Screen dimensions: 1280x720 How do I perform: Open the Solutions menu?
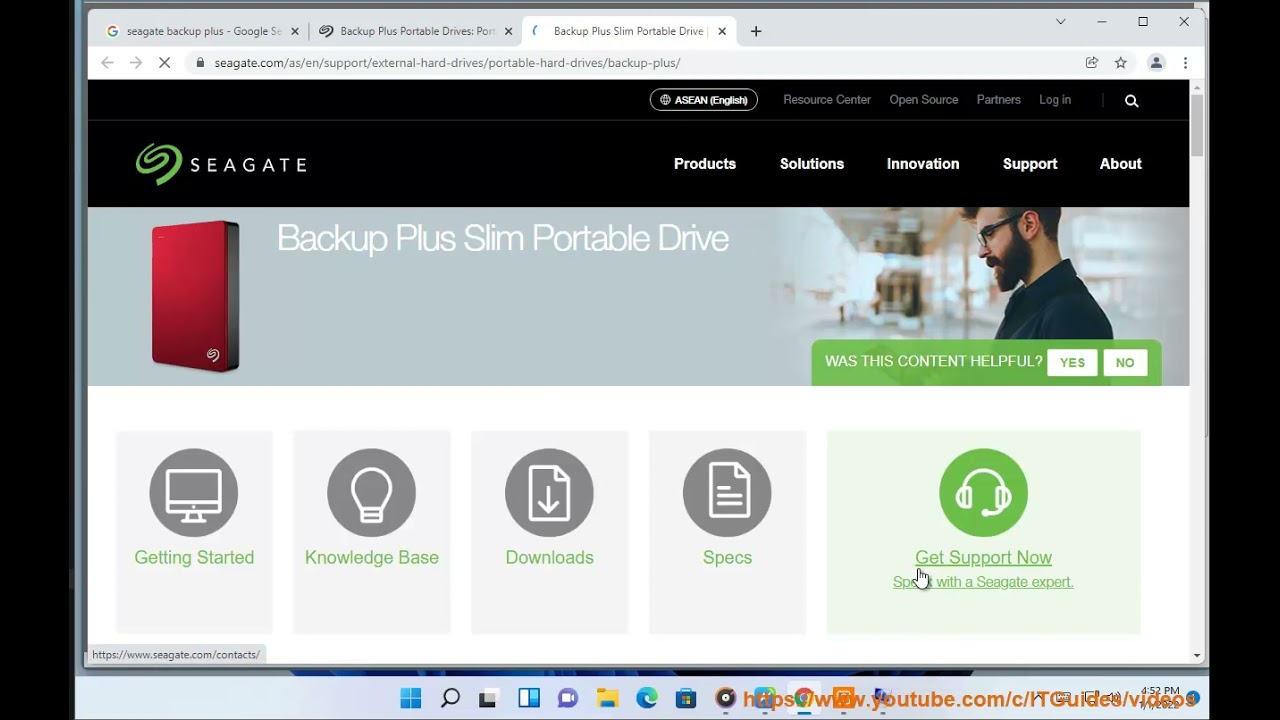pos(812,164)
